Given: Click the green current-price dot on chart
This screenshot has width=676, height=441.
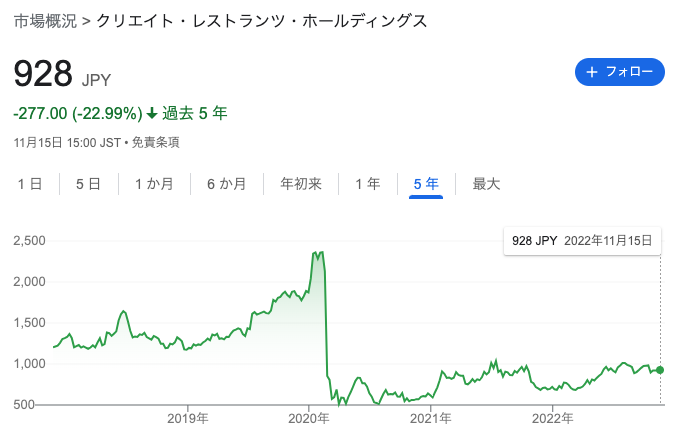Looking at the screenshot, I should 660,370.
